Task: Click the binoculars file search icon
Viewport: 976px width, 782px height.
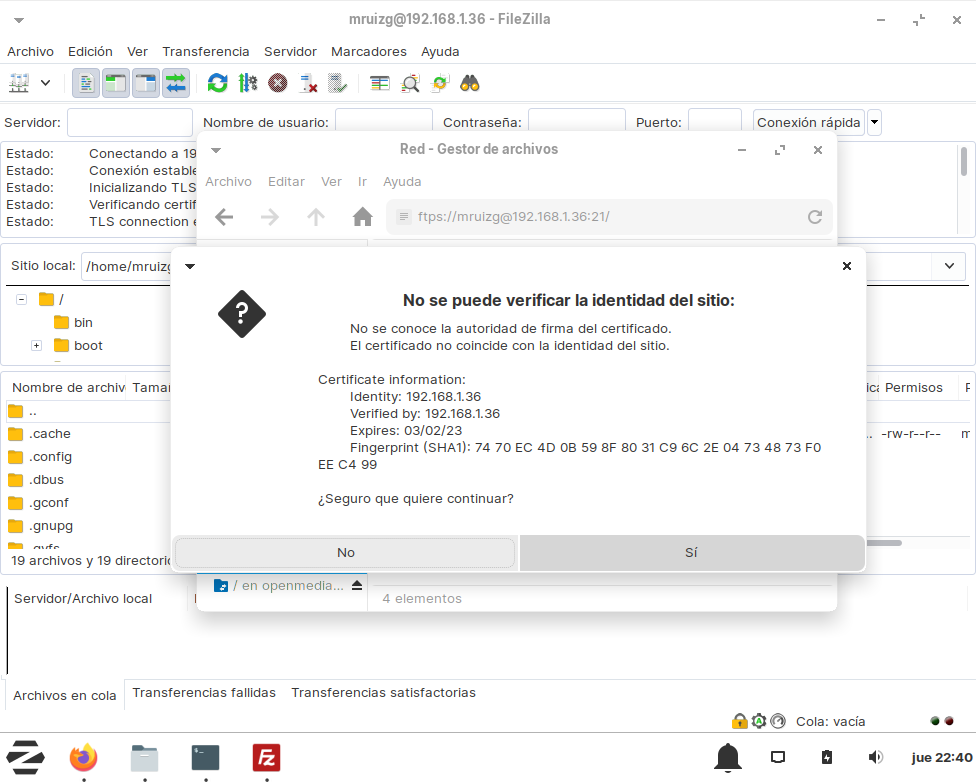Action: 470,83
